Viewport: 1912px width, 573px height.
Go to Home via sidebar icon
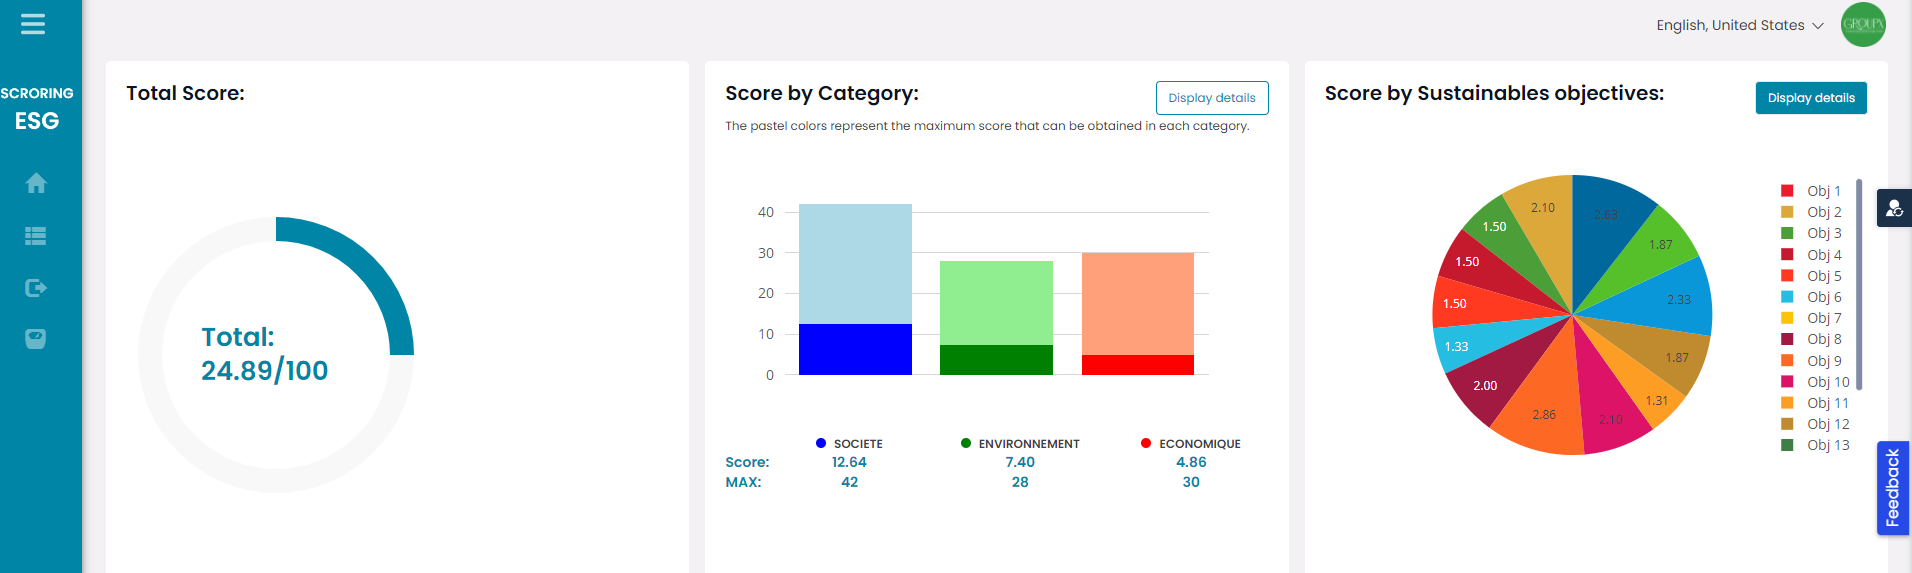[x=36, y=183]
